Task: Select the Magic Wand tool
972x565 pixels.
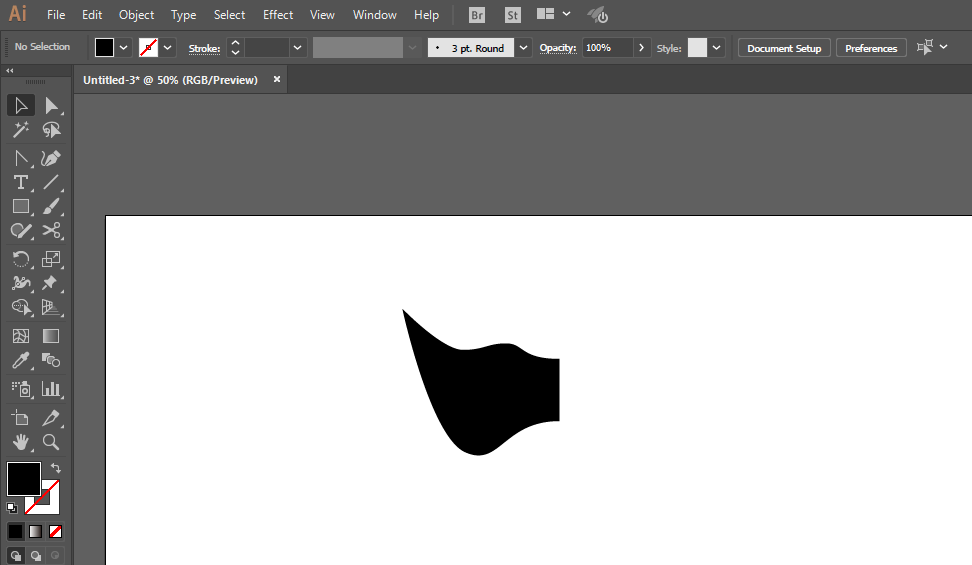Action: [20, 130]
